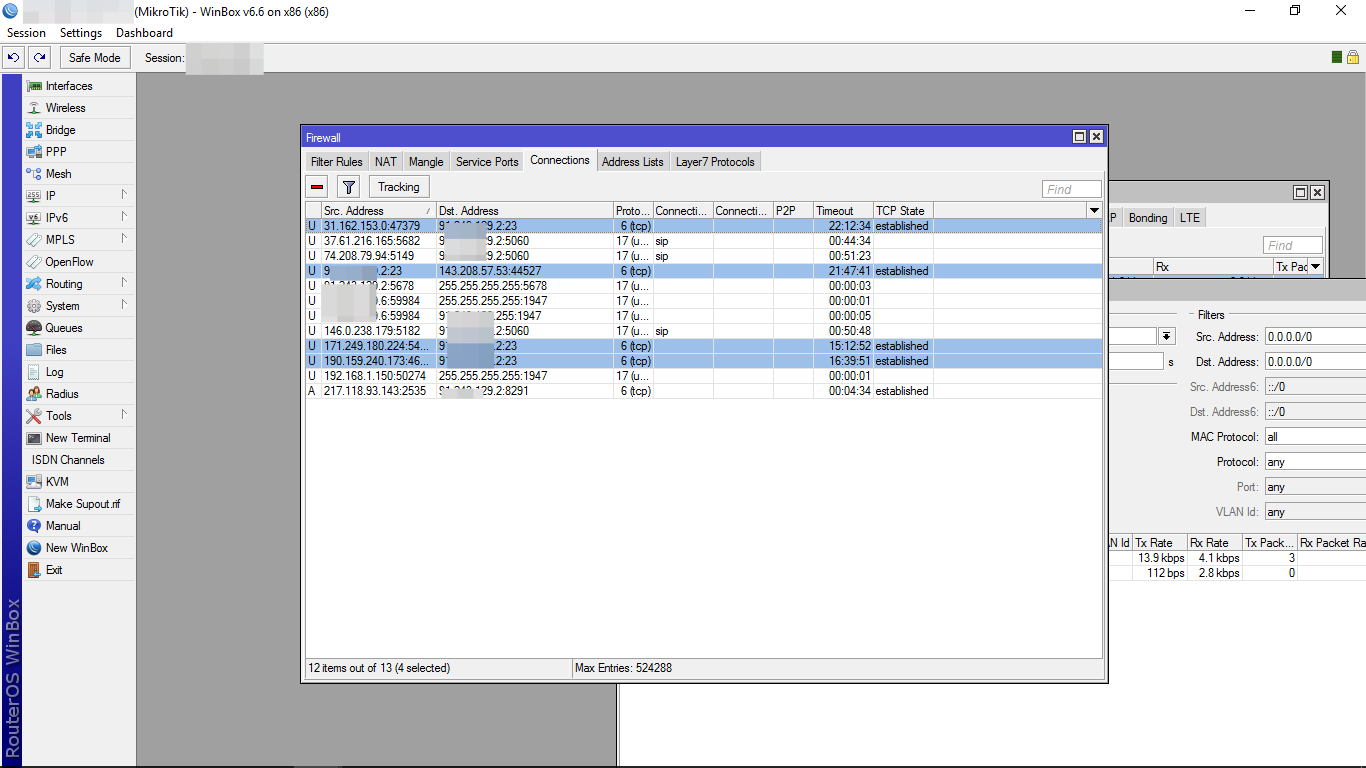Select the connection row 217.118.93.143:2535
This screenshot has width=1366, height=768.
pyautogui.click(x=704, y=391)
